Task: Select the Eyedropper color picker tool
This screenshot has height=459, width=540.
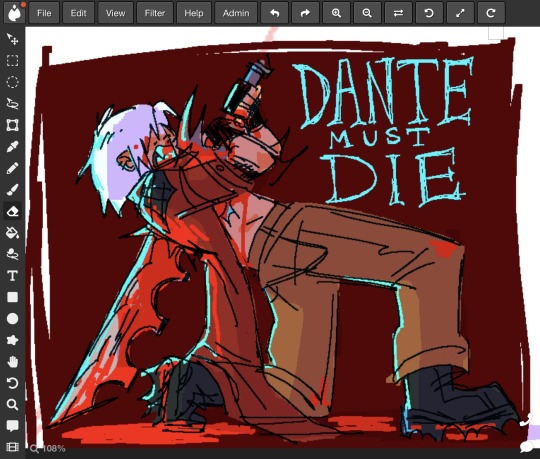Action: [x=12, y=147]
